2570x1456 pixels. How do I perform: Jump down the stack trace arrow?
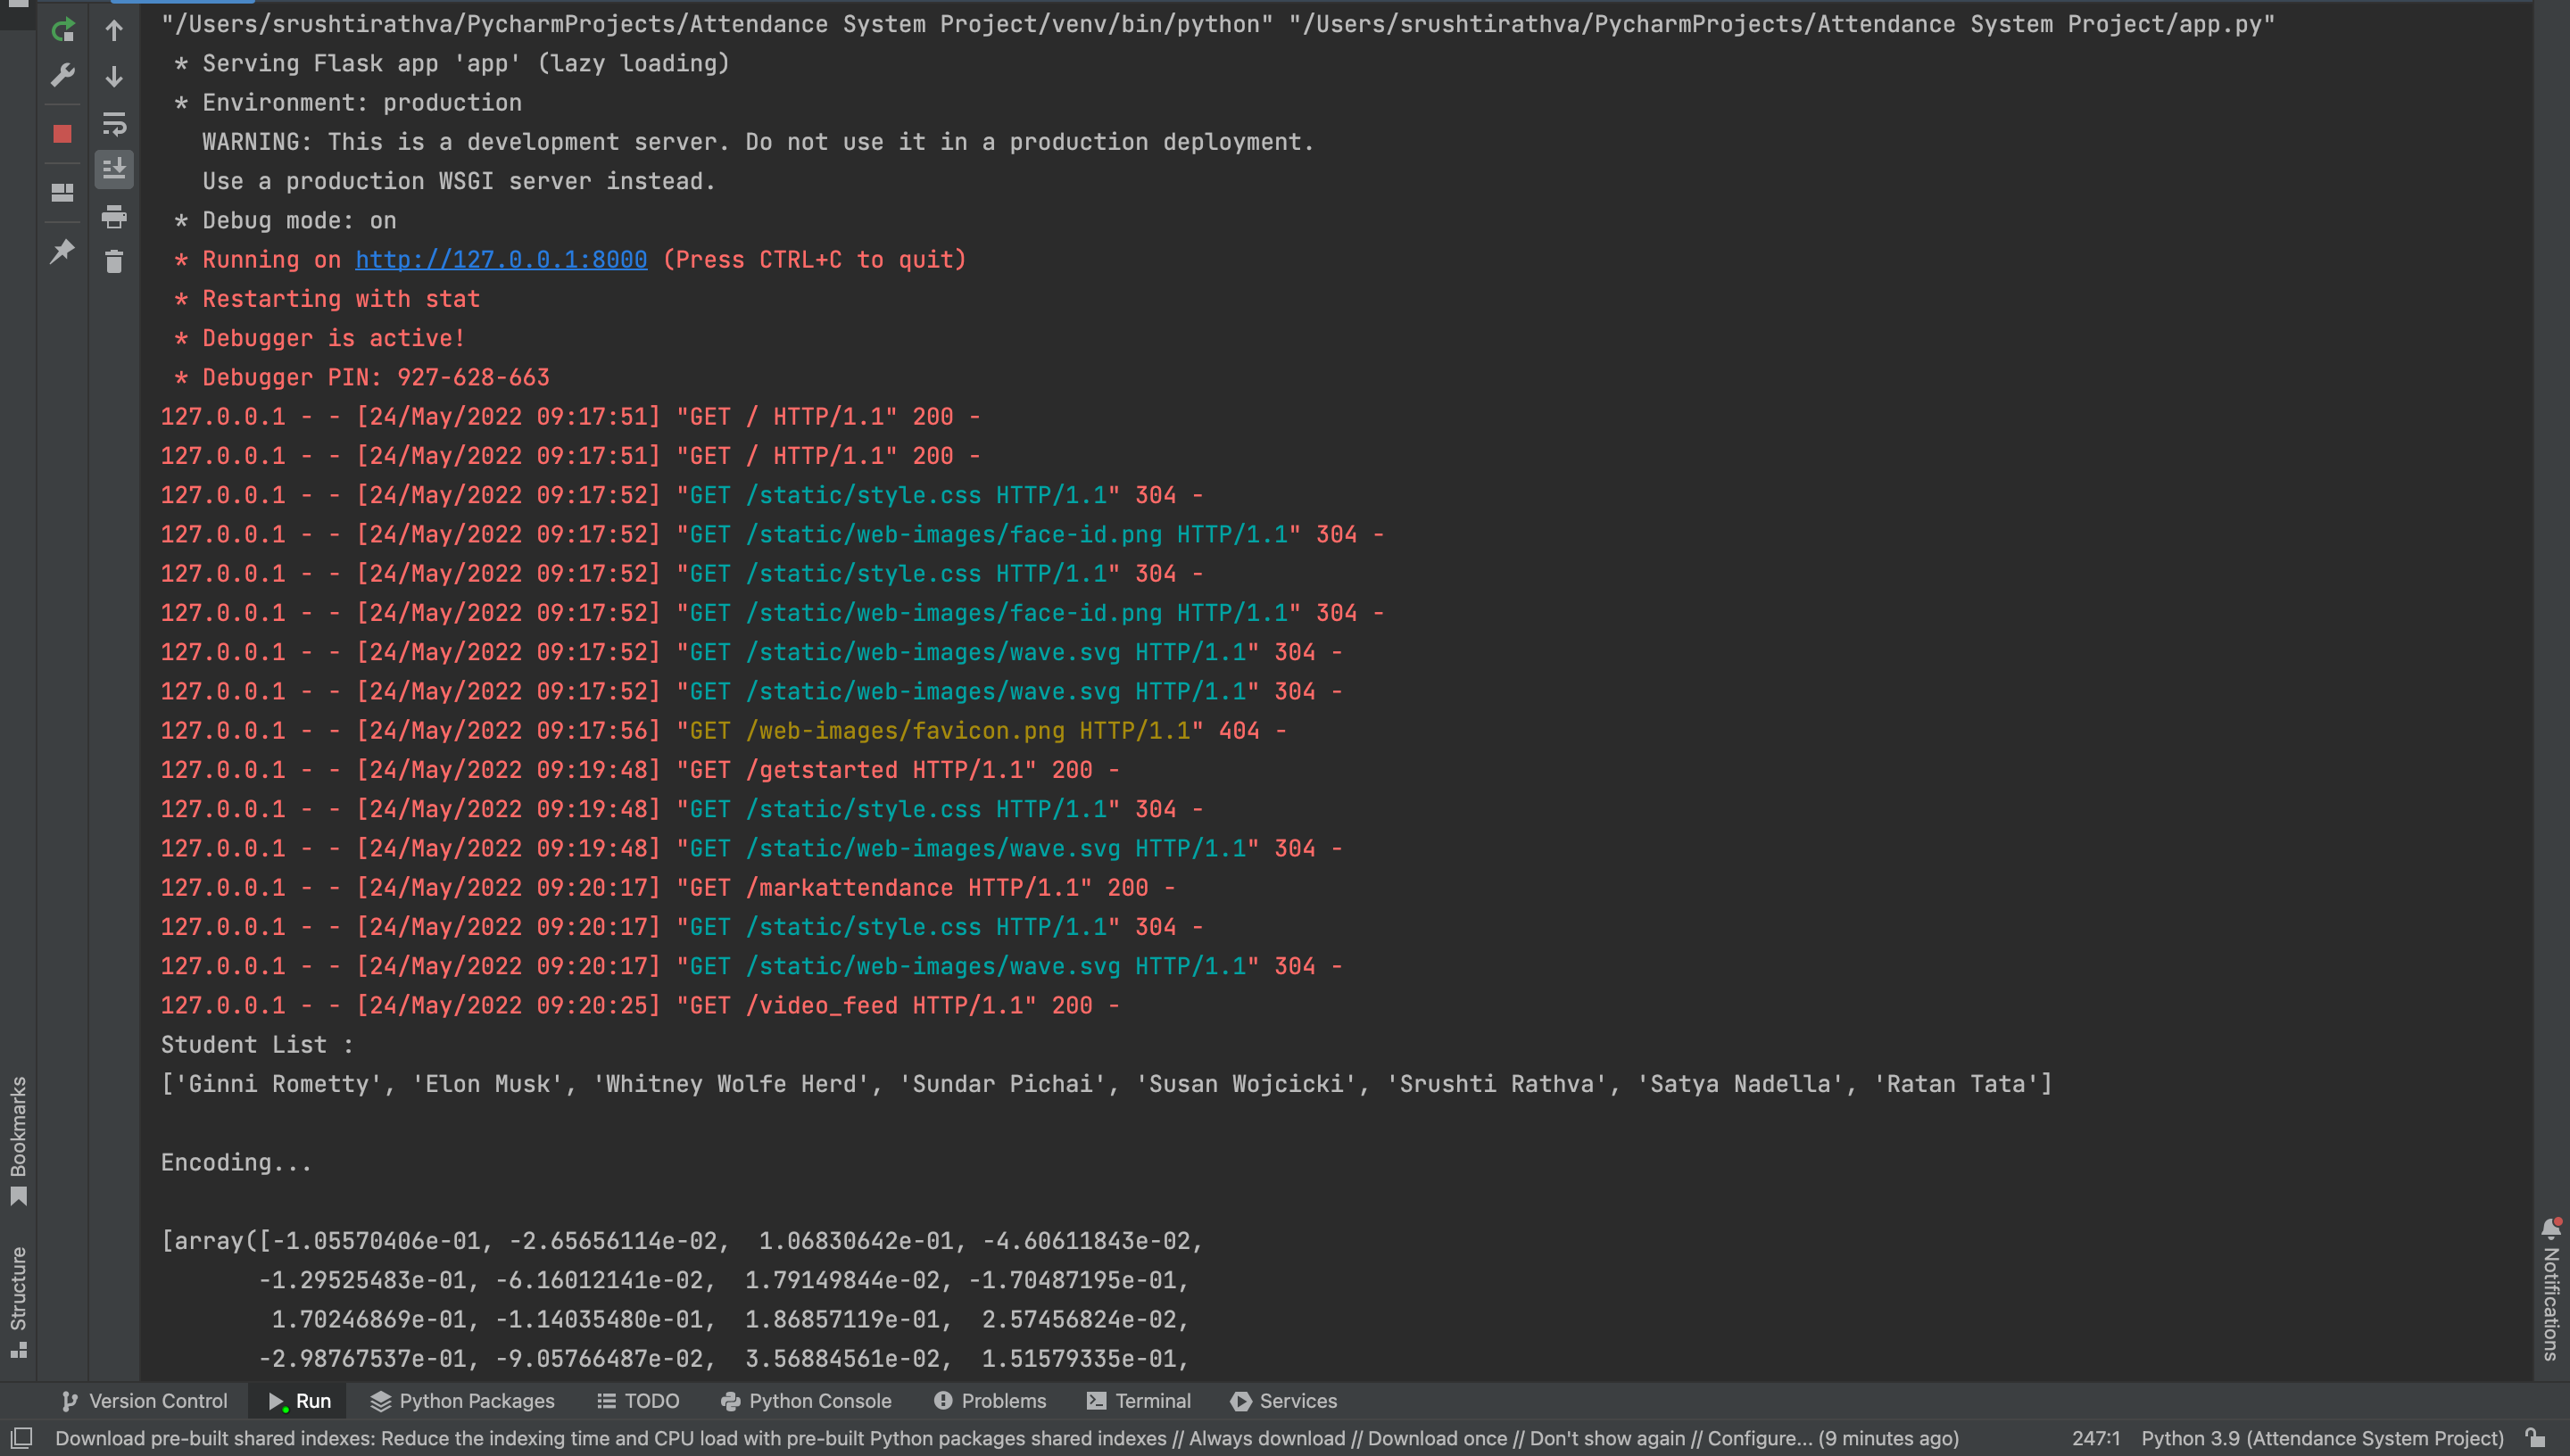[114, 76]
